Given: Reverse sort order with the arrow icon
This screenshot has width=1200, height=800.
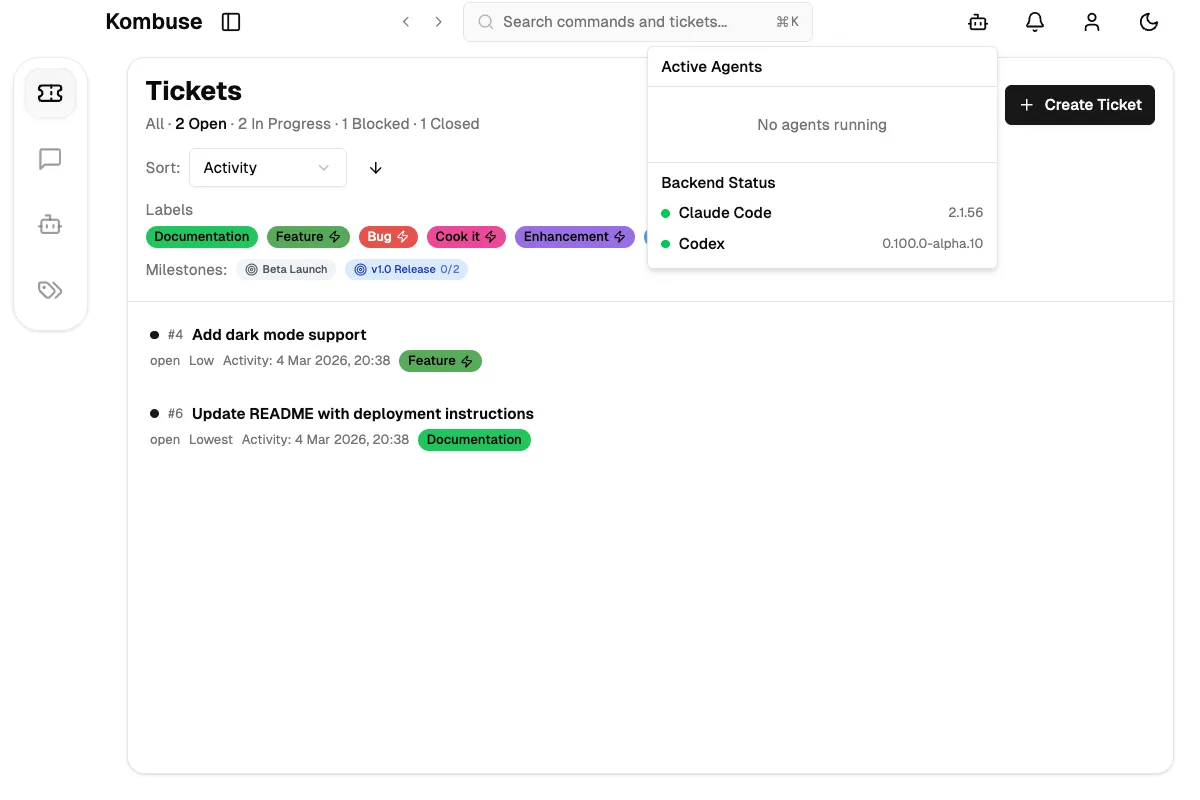Looking at the screenshot, I should (x=375, y=168).
